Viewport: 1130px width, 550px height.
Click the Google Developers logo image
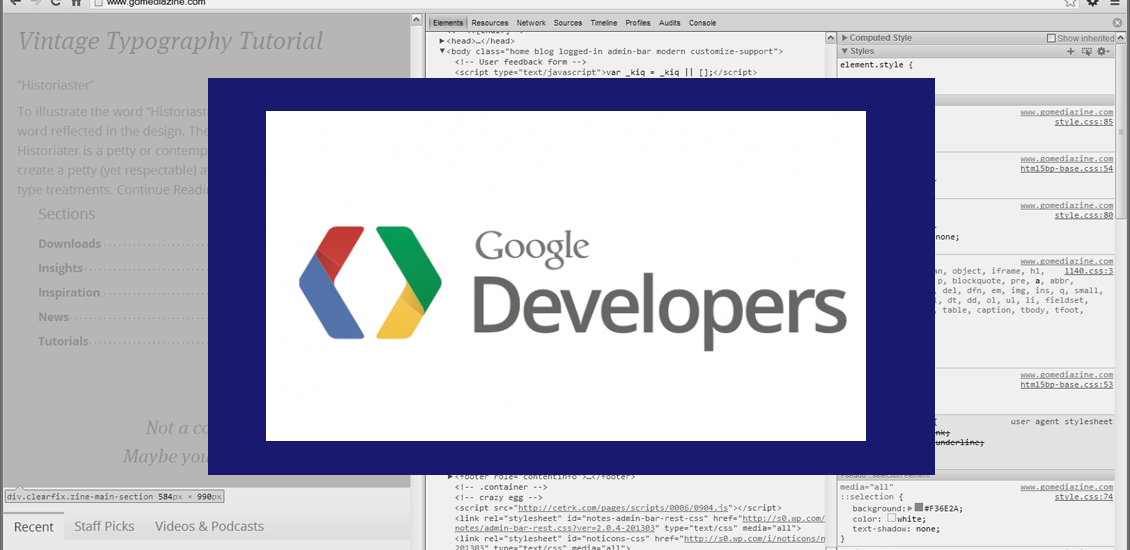click(x=566, y=276)
